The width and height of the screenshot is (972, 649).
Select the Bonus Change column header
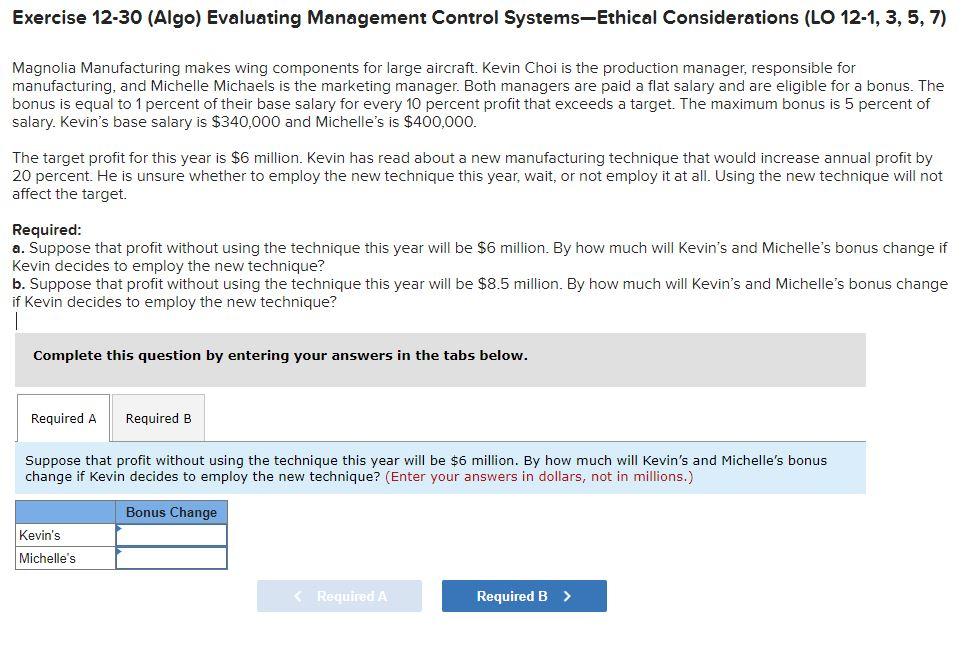click(x=172, y=512)
